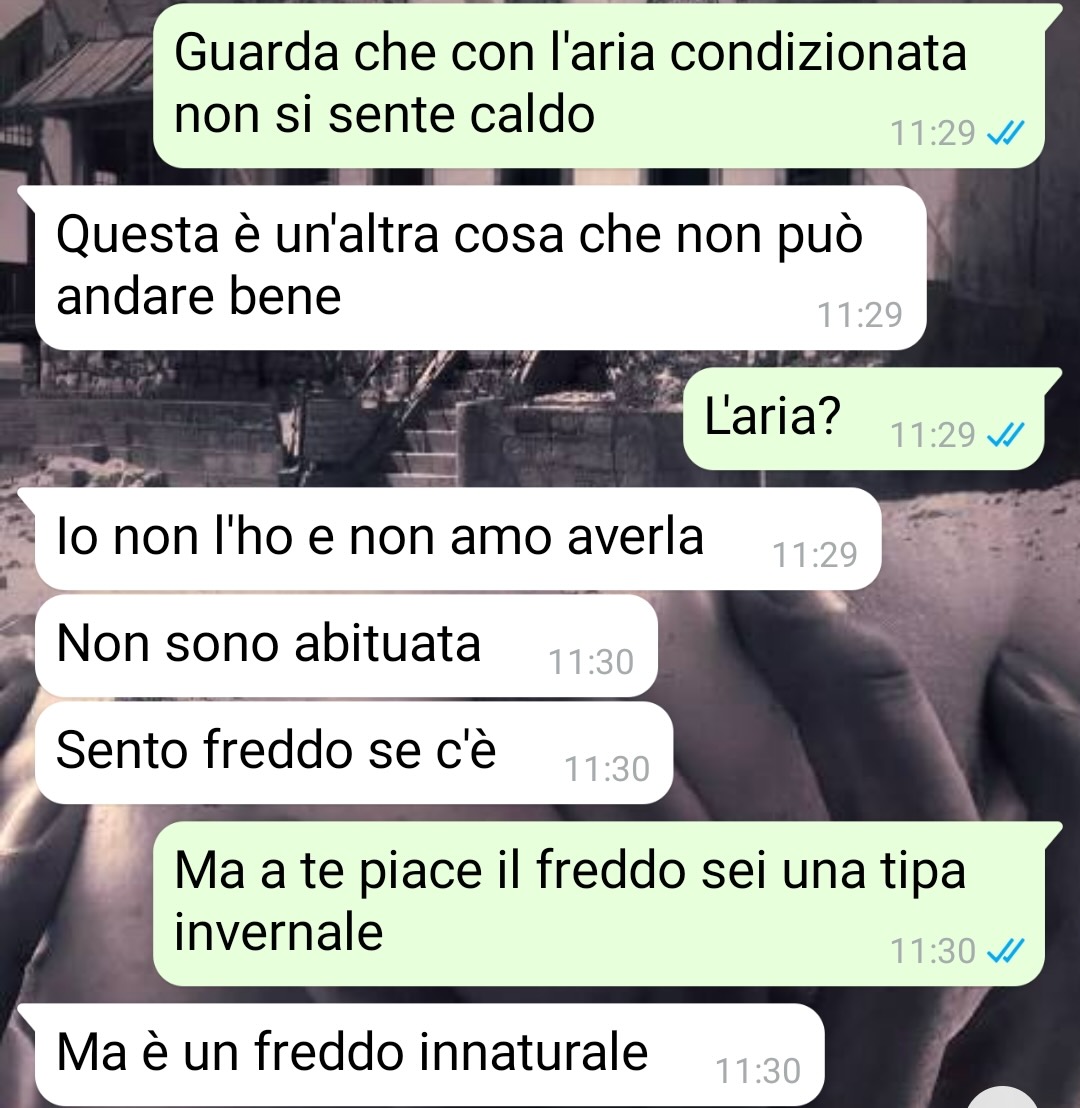Select the message 'Guarda che con l'aria condizionata'
Image resolution: width=1080 pixels, height=1108 pixels.
(599, 86)
